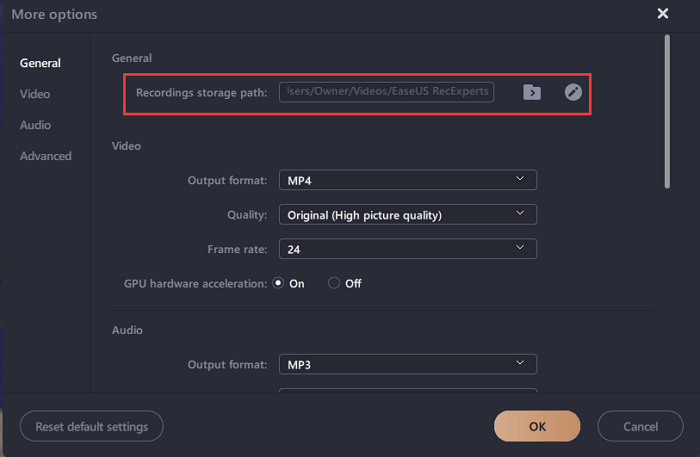Click the edit storage path pencil icon
Image resolution: width=700 pixels, height=457 pixels.
573,92
